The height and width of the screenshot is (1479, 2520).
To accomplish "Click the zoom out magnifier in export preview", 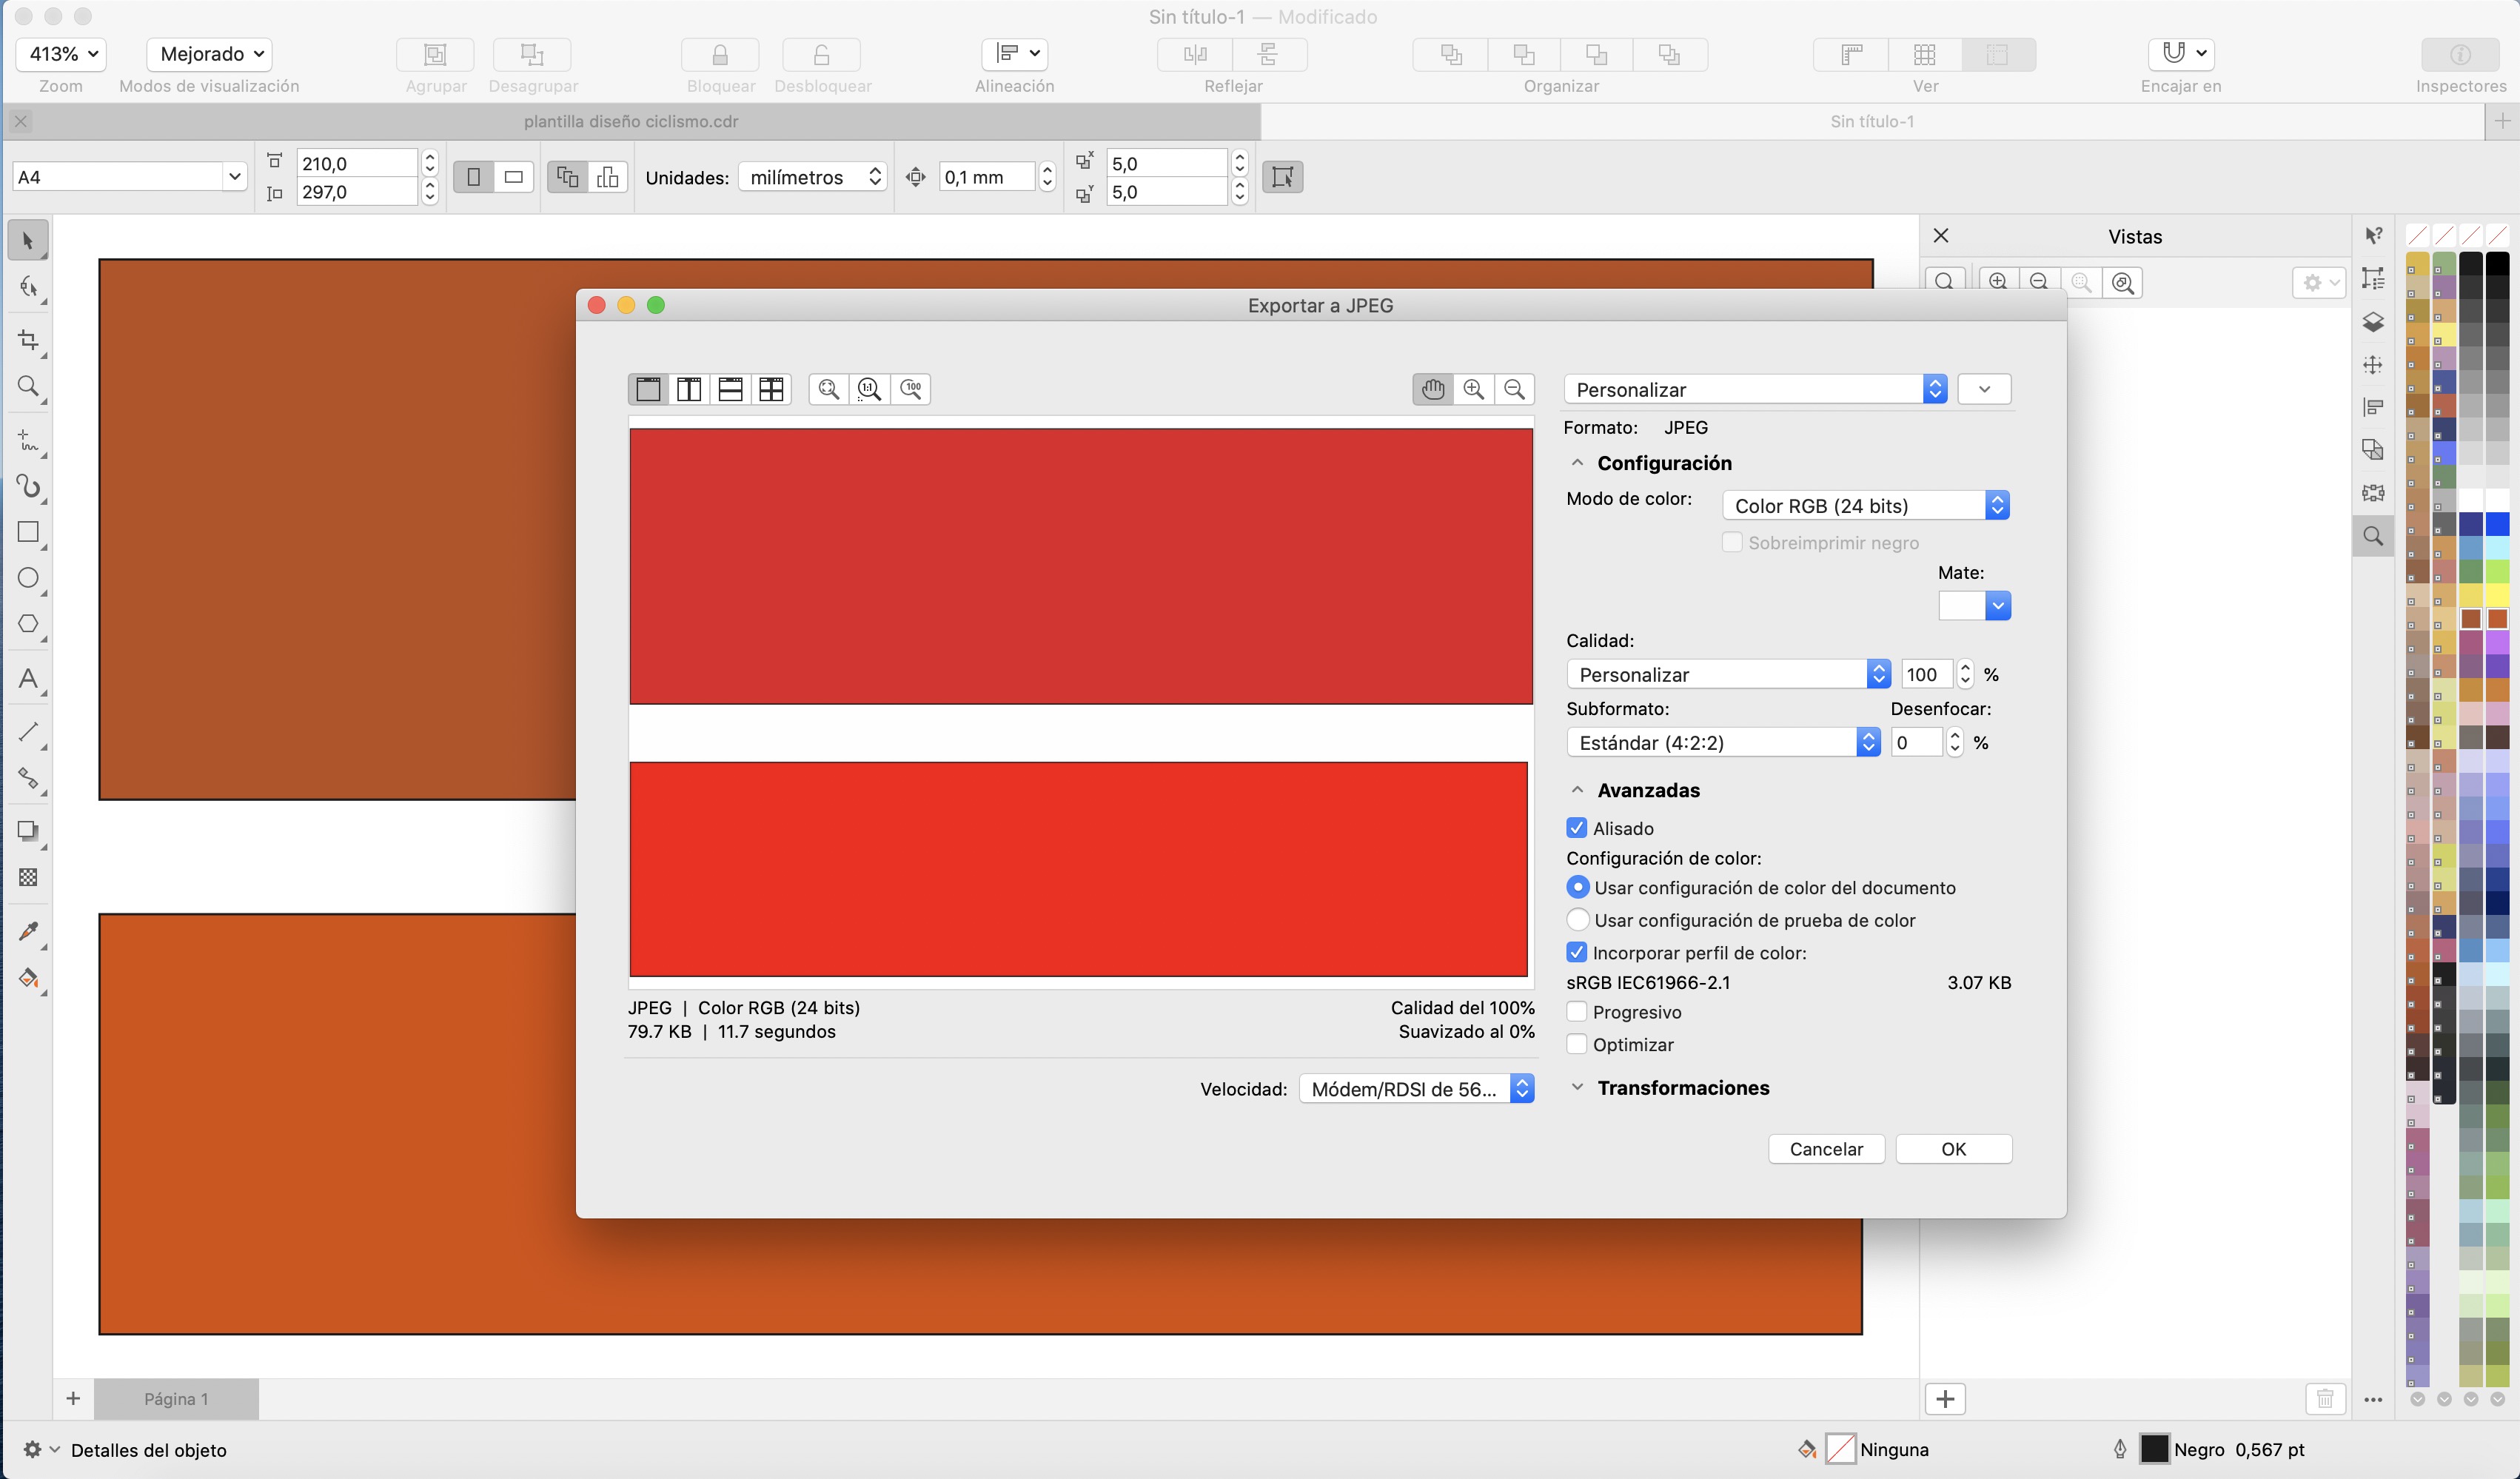I will pos(1514,389).
